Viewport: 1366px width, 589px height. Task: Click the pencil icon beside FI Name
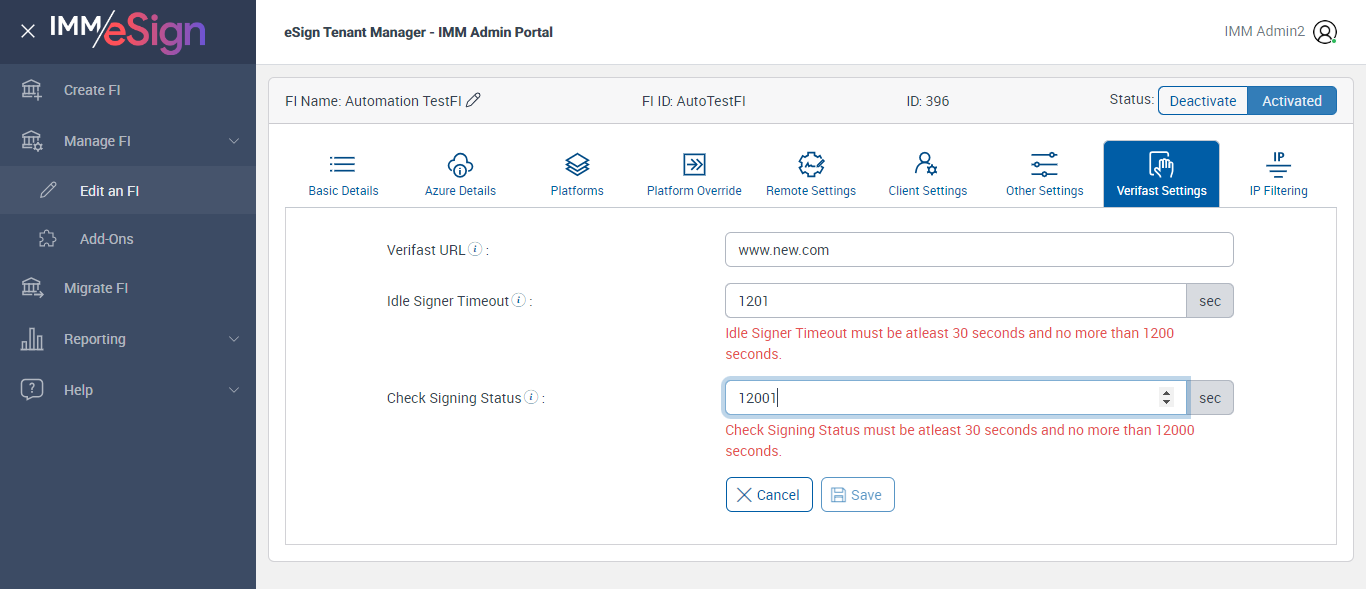474,100
